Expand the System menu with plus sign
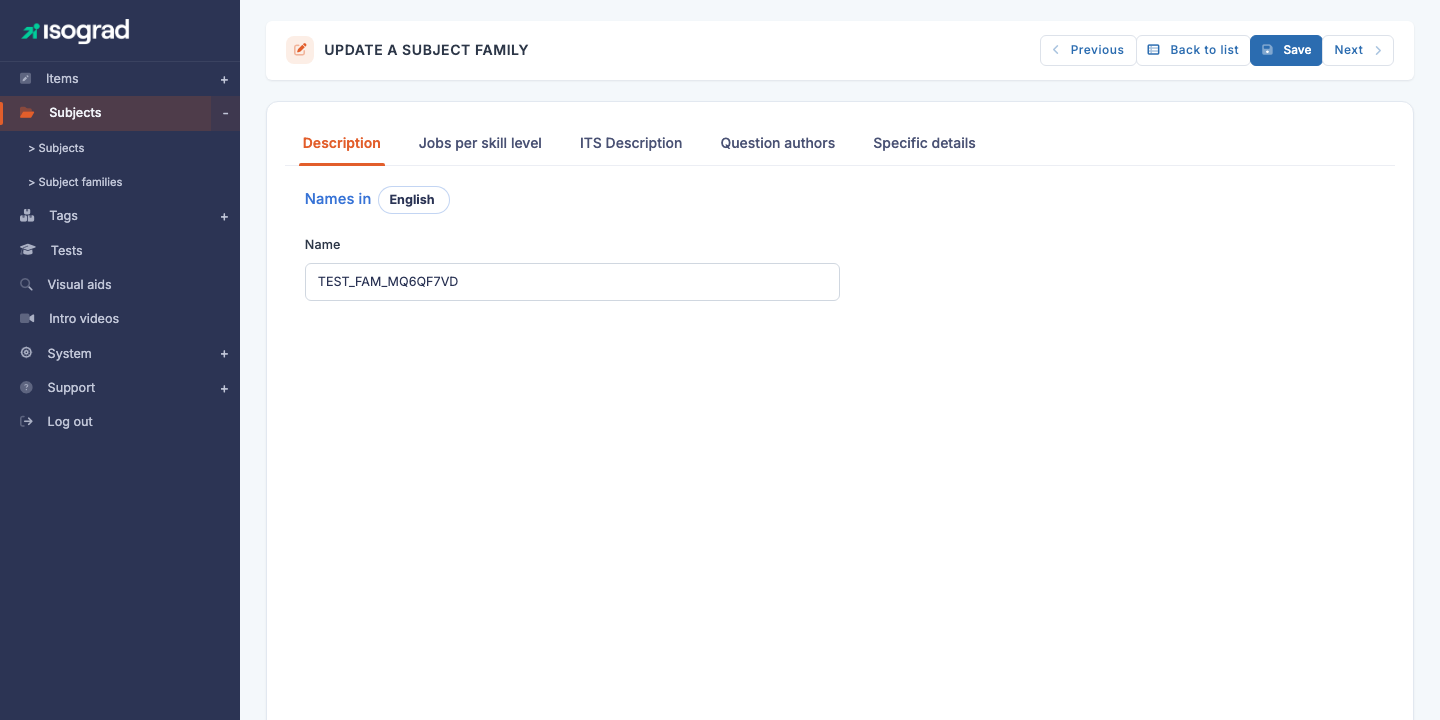Image resolution: width=1440 pixels, height=720 pixels. coord(224,354)
